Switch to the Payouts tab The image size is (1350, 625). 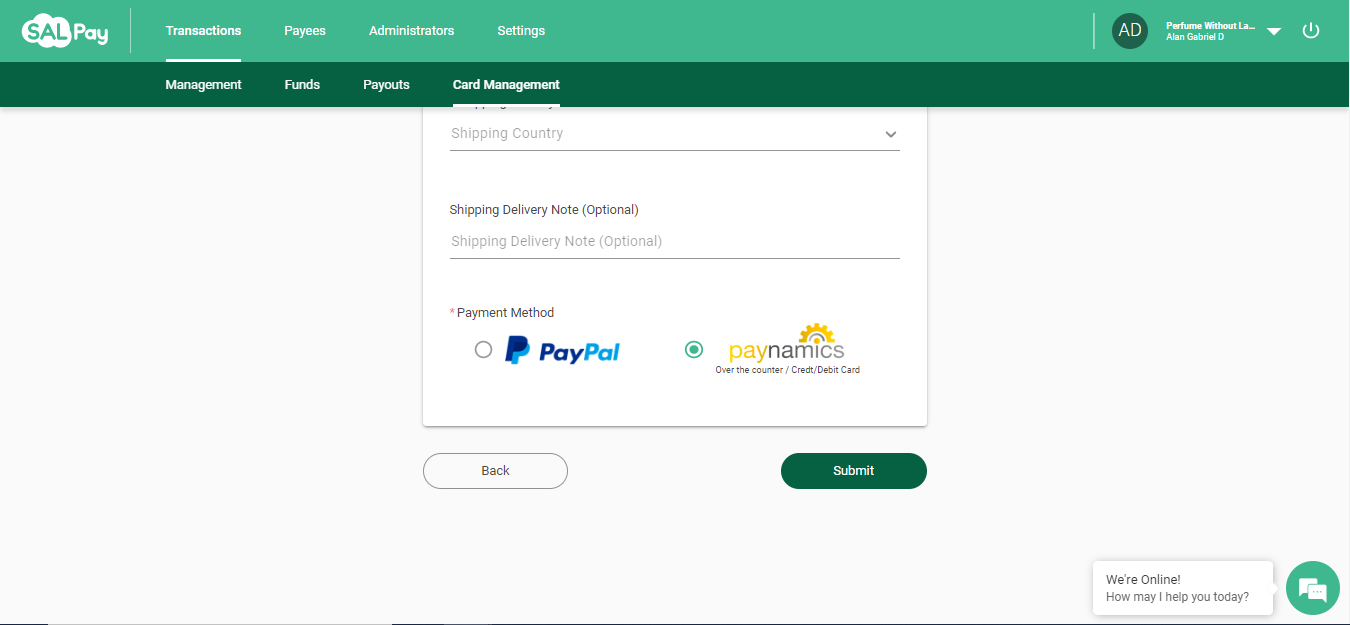(386, 85)
